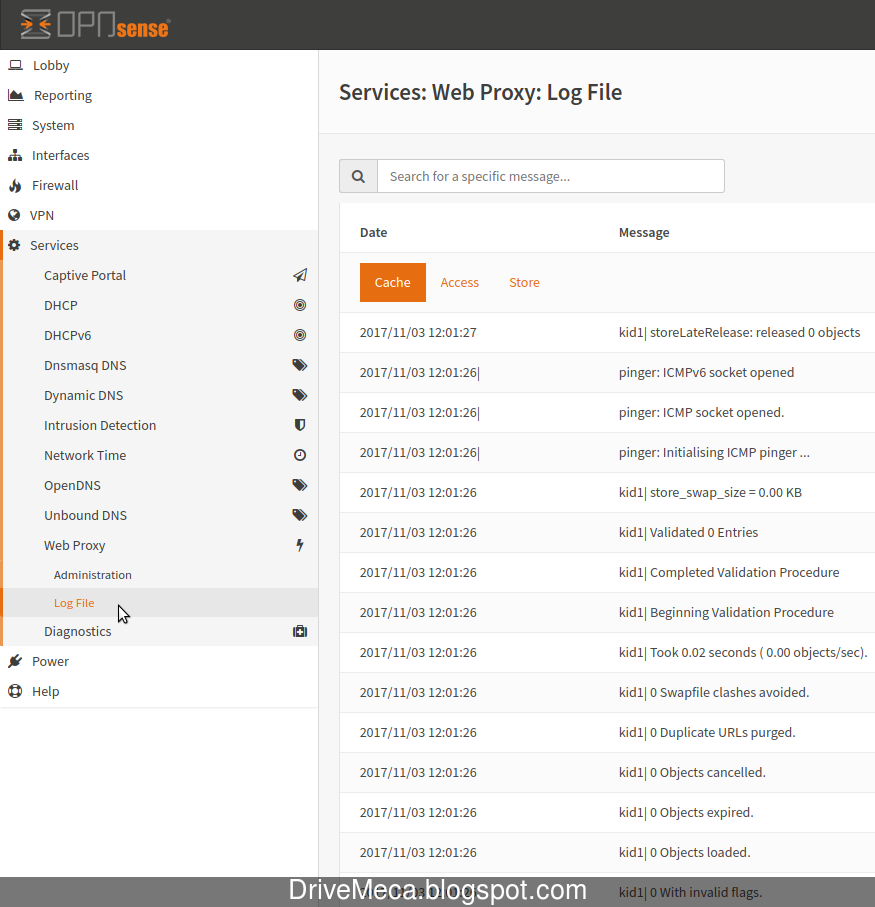Click the Services gear icon

[15, 245]
